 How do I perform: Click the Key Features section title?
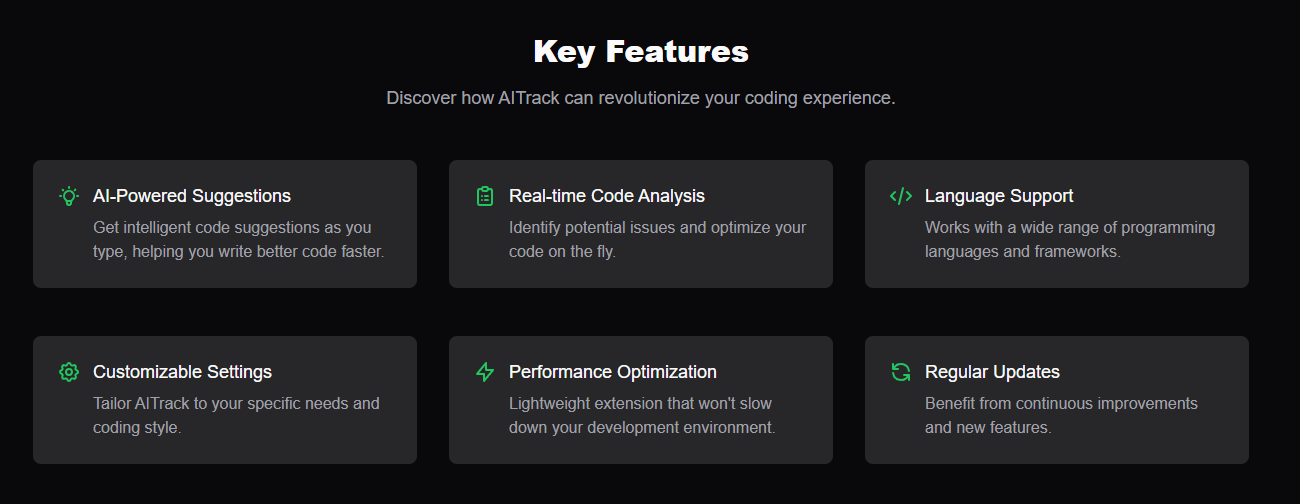tap(641, 51)
